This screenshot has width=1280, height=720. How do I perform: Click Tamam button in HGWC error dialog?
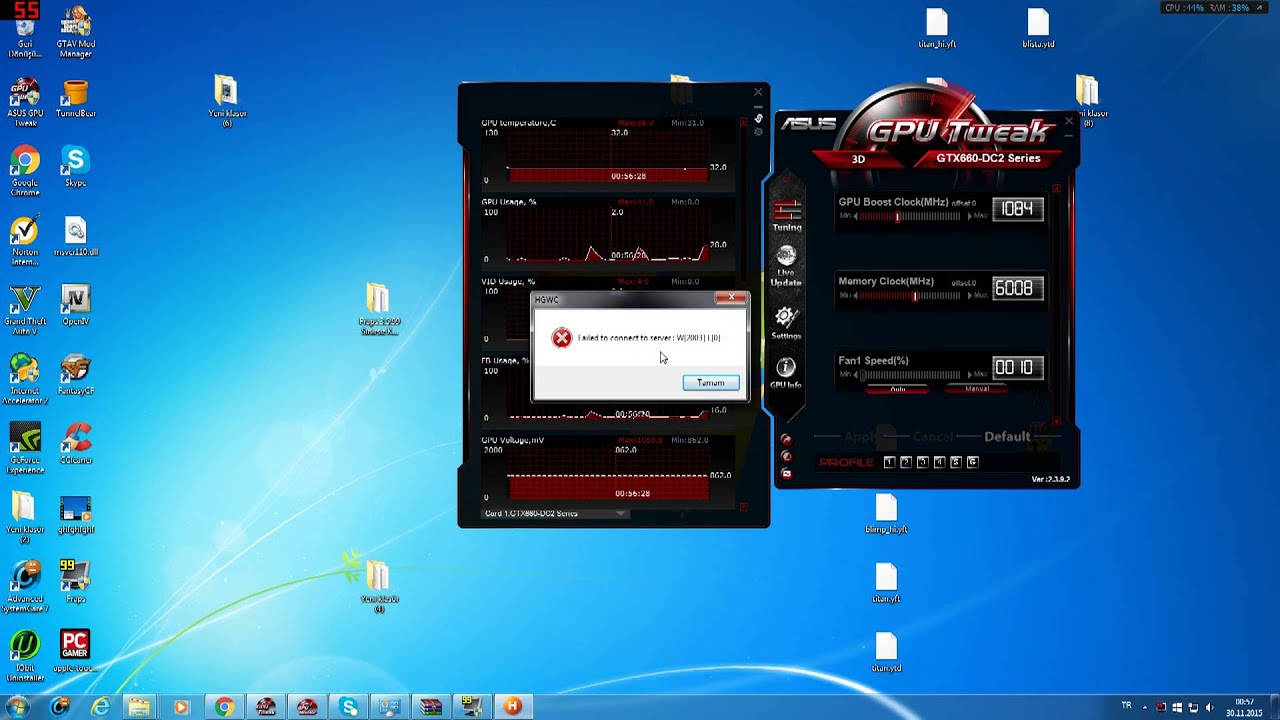pyautogui.click(x=711, y=383)
